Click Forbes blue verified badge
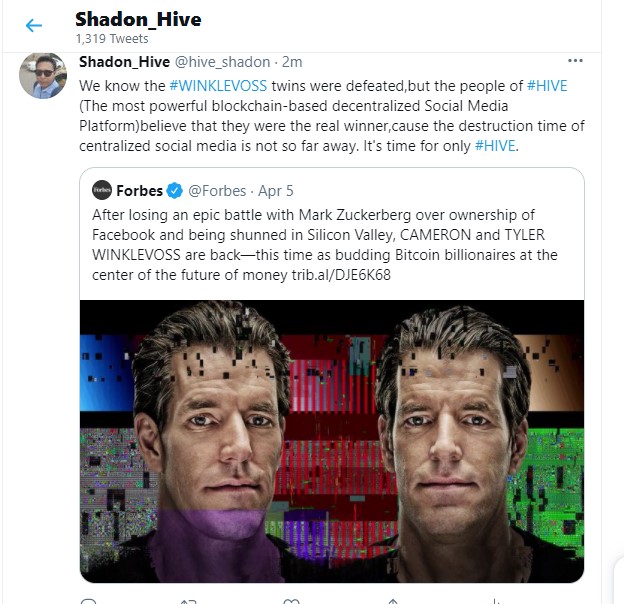 click(x=174, y=191)
